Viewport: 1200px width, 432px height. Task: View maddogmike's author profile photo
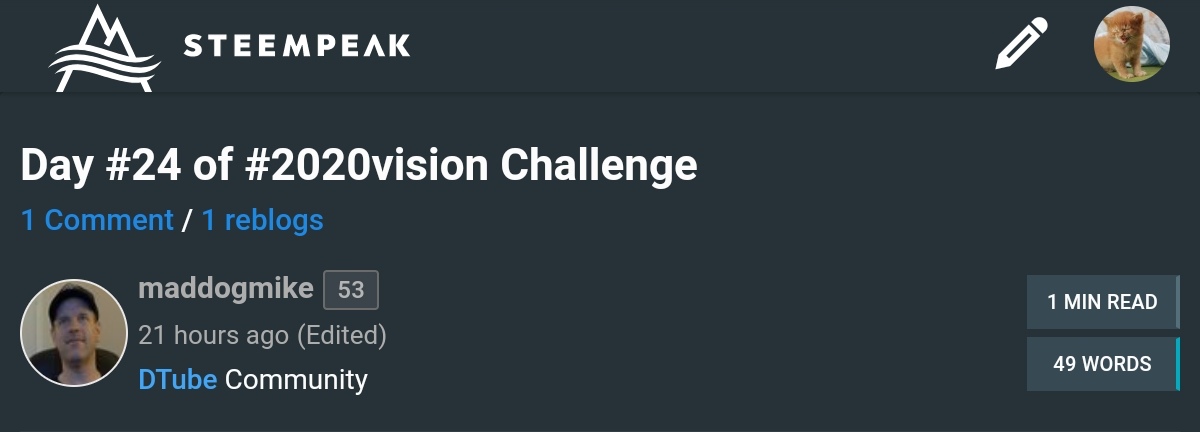[x=74, y=333]
